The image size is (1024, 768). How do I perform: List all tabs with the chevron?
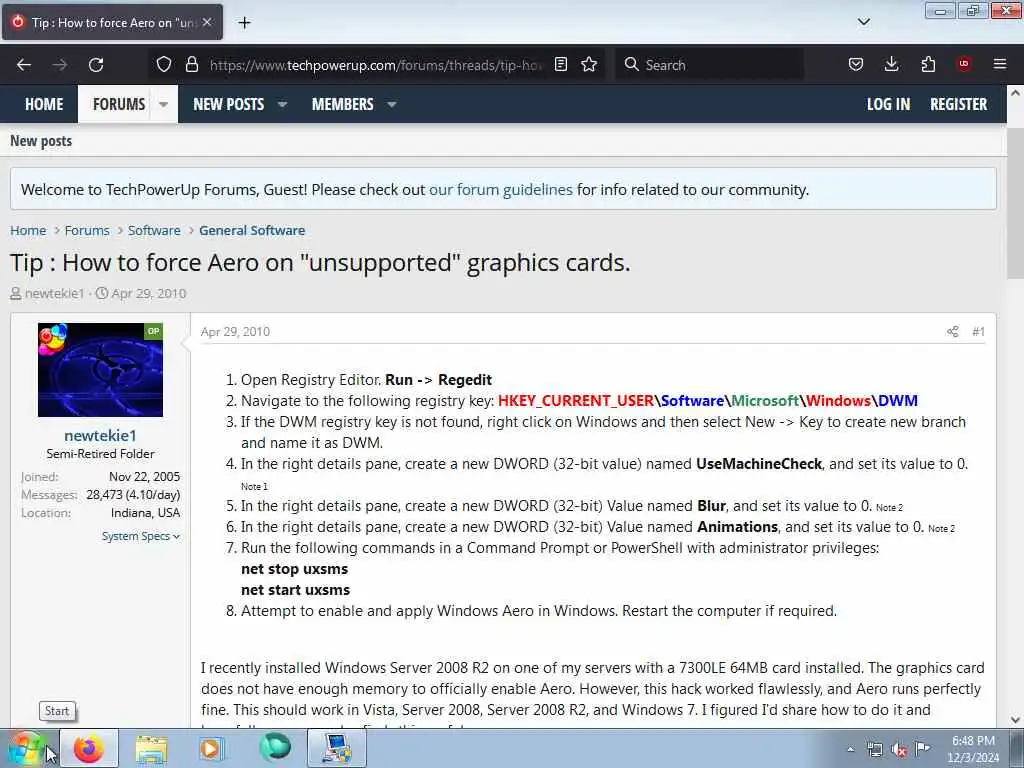coord(864,22)
